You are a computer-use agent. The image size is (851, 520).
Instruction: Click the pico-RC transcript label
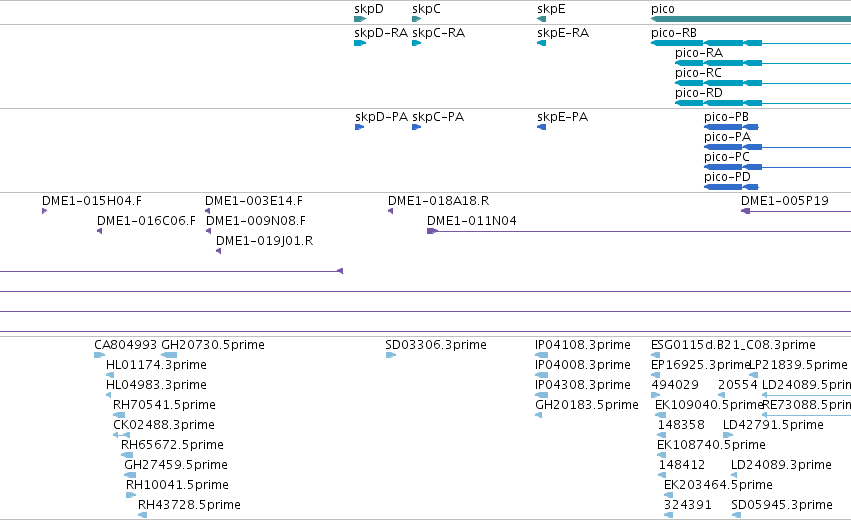698,73
